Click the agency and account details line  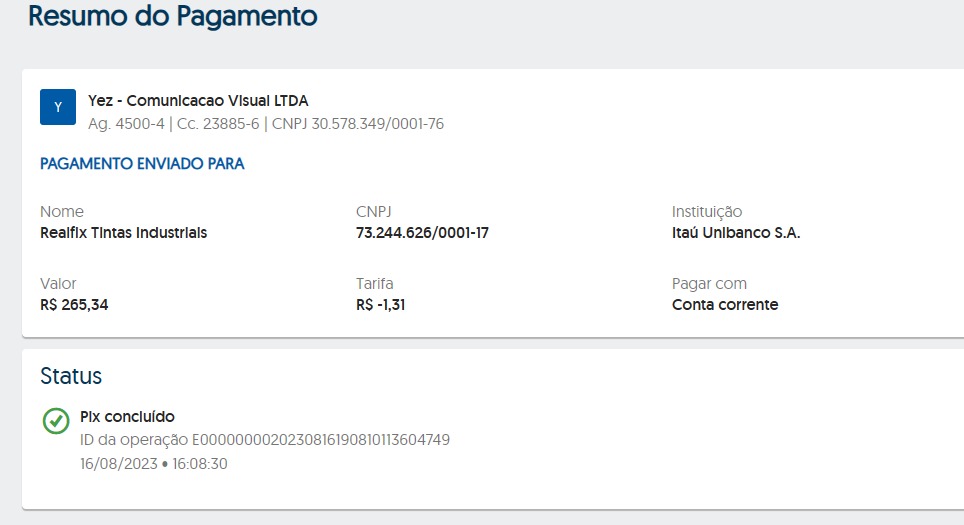pos(266,124)
